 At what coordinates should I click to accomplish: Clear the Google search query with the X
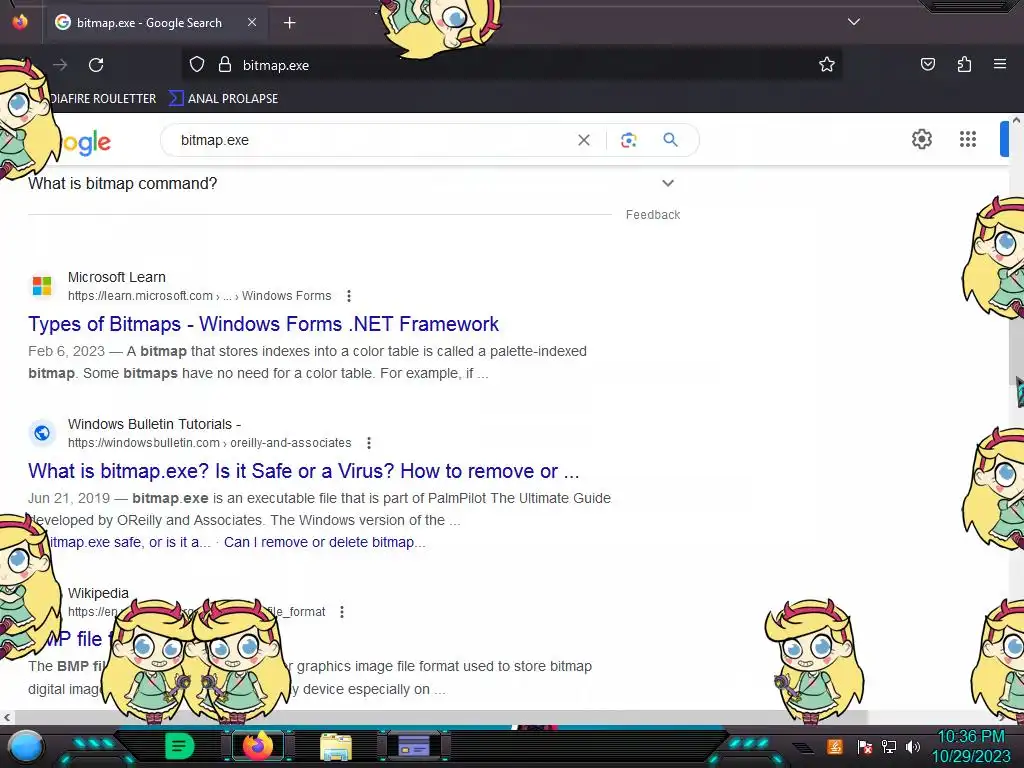click(x=584, y=140)
